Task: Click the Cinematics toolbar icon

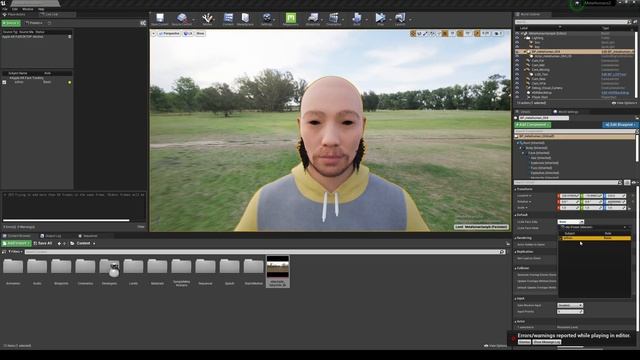Action: [x=333, y=19]
